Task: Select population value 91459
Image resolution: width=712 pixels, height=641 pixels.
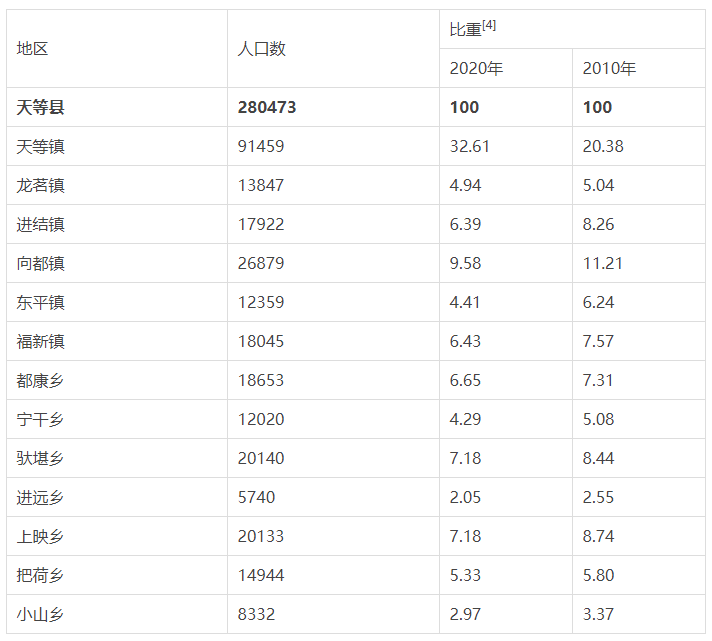Action: [x=261, y=147]
